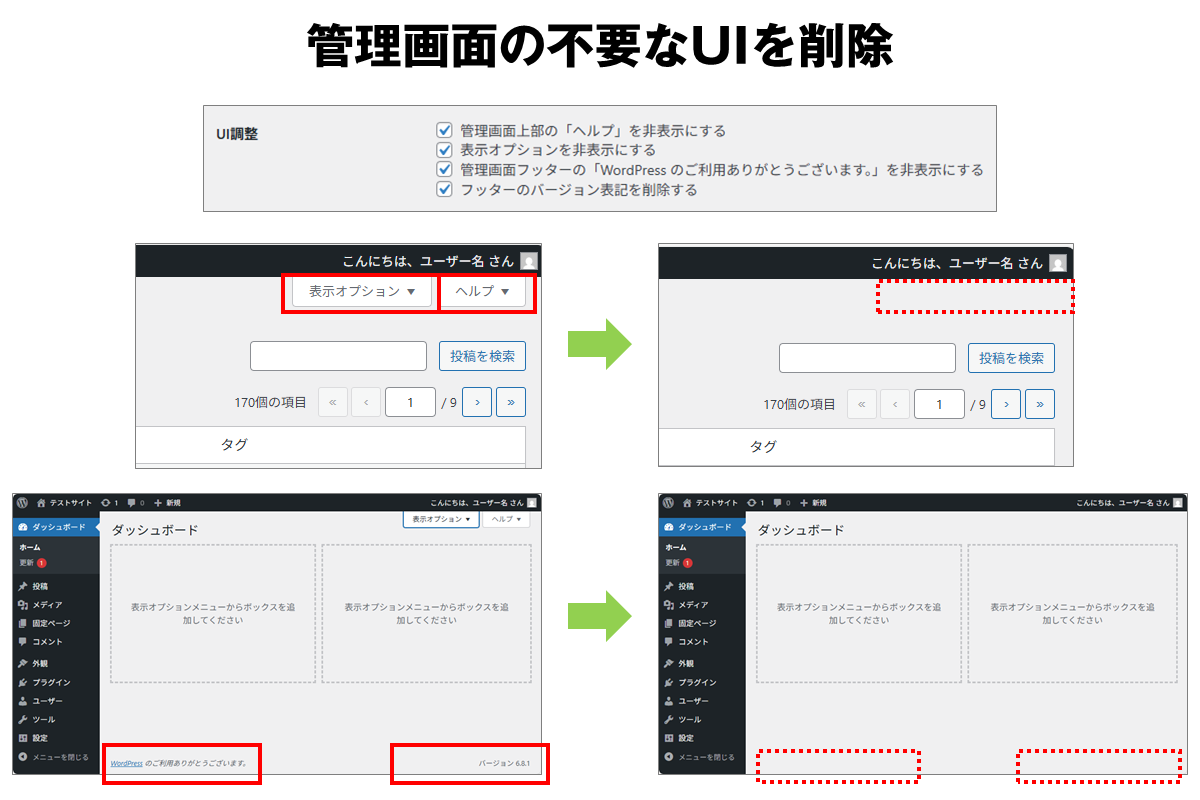Expand the small ヘルプ dropdown in the left dashboard screenshot
Image resolution: width=1200 pixels, height=800 pixels.
click(x=506, y=519)
